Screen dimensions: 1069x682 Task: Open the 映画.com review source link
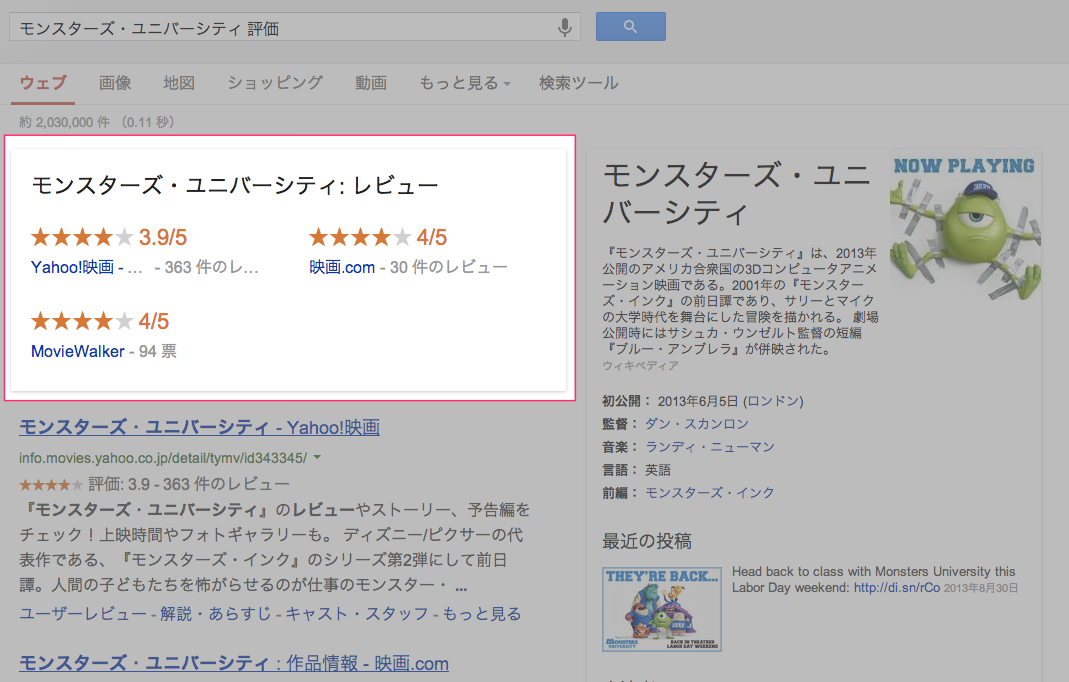coord(342,267)
